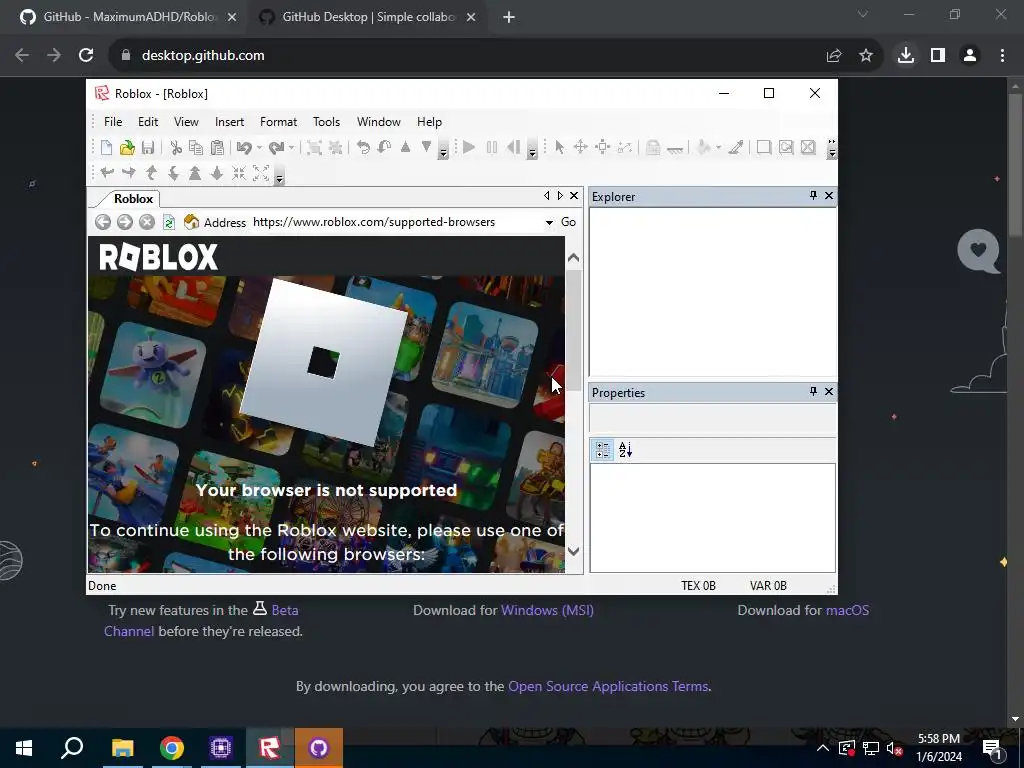Open the Open Source Applications Terms link
Viewport: 1024px width, 768px height.
tap(608, 686)
